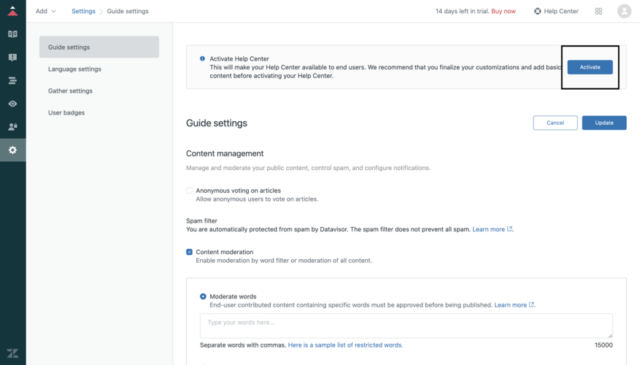640x365 pixels.
Task: Open the Help Center link in header
Action: 561,11
